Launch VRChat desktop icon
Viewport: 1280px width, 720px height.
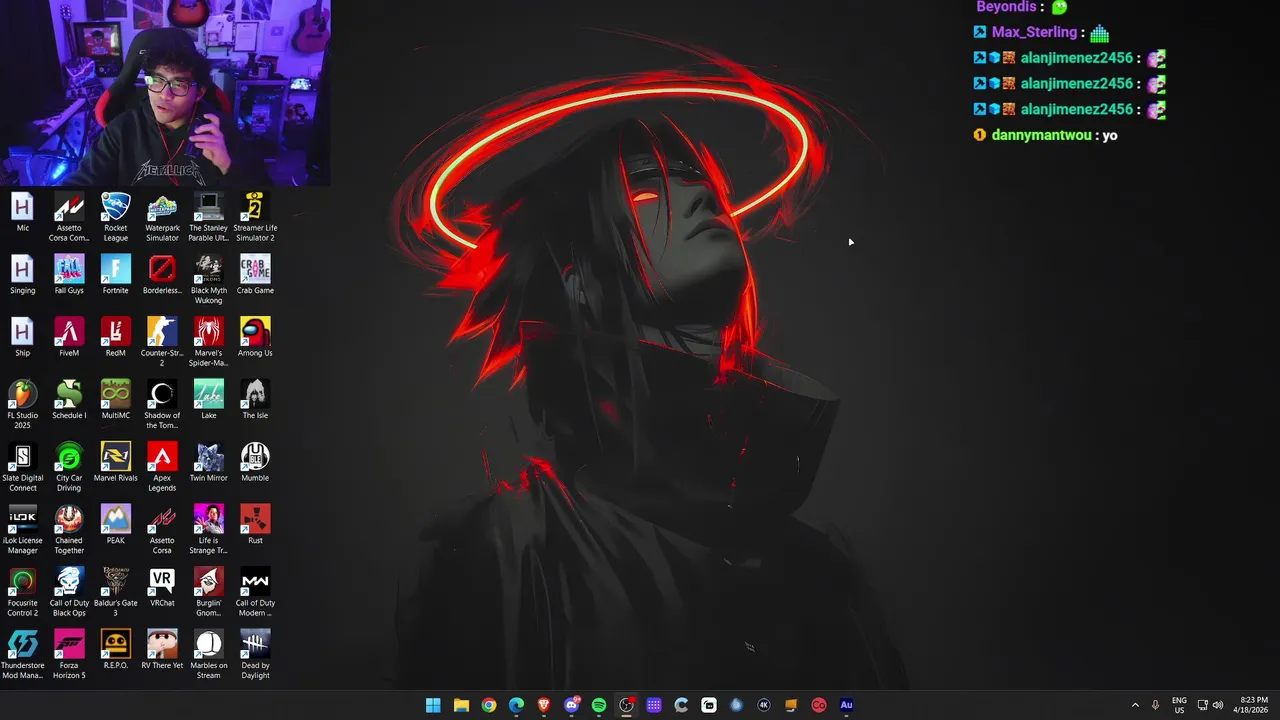click(x=162, y=588)
